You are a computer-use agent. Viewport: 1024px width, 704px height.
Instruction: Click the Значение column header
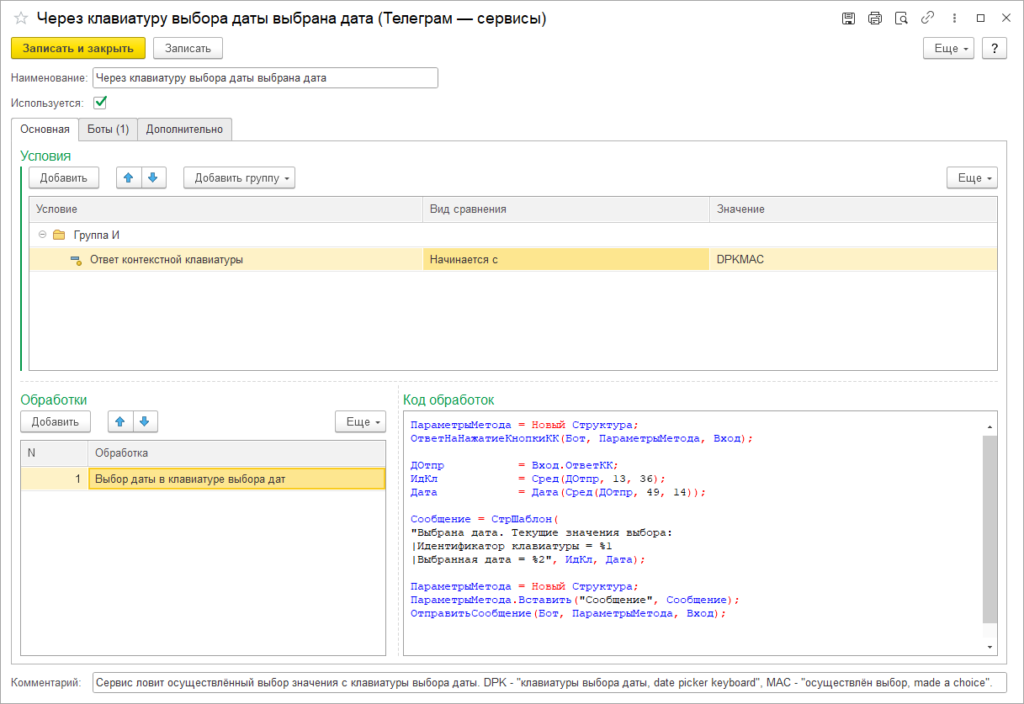[x=853, y=209]
